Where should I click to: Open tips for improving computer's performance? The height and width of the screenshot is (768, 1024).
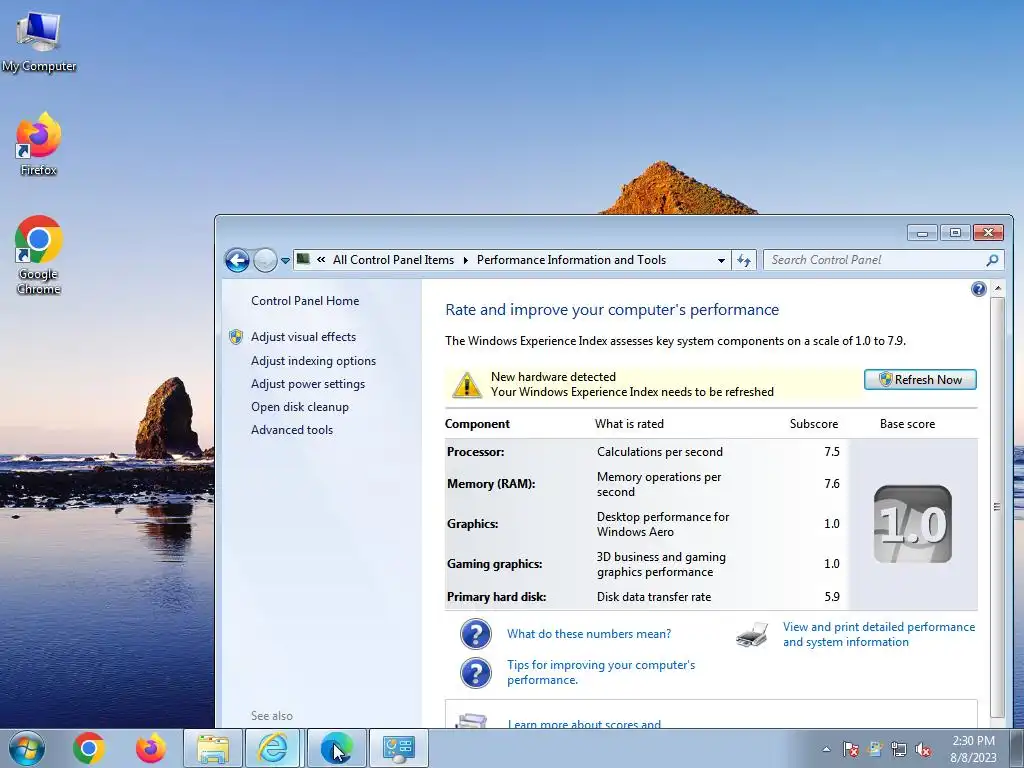[x=601, y=672]
